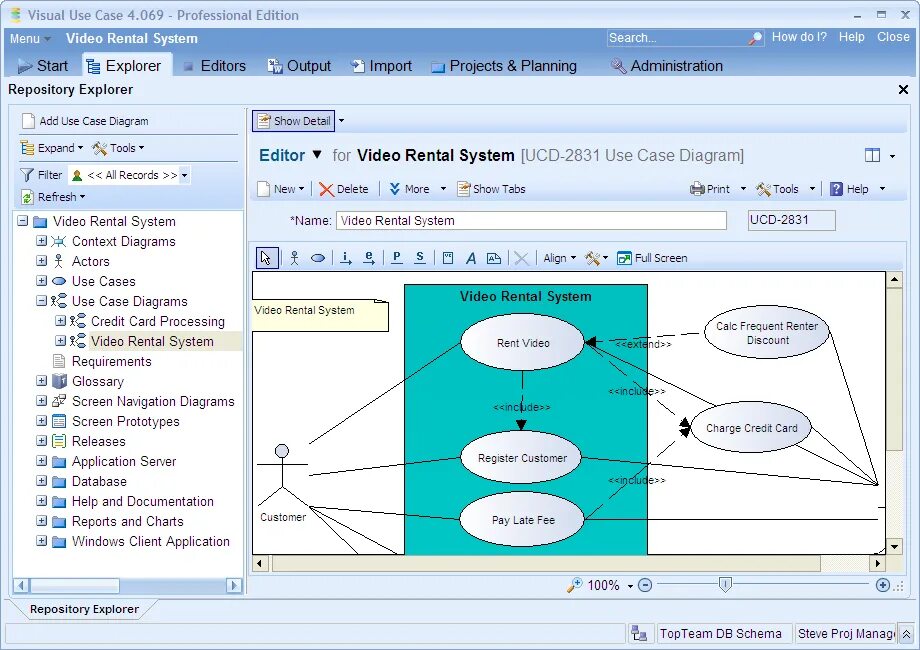The height and width of the screenshot is (650, 920).
Task: Switch to the Editors tab
Action: (214, 66)
